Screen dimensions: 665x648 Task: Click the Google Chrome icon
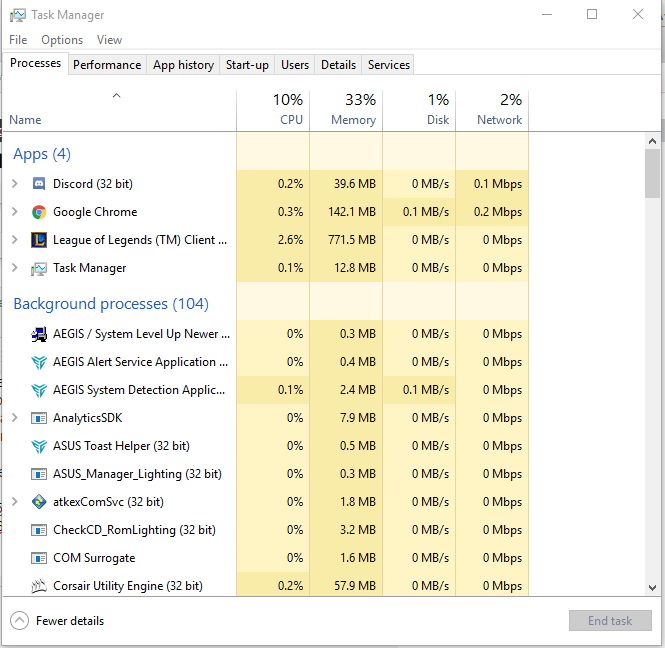[39, 212]
